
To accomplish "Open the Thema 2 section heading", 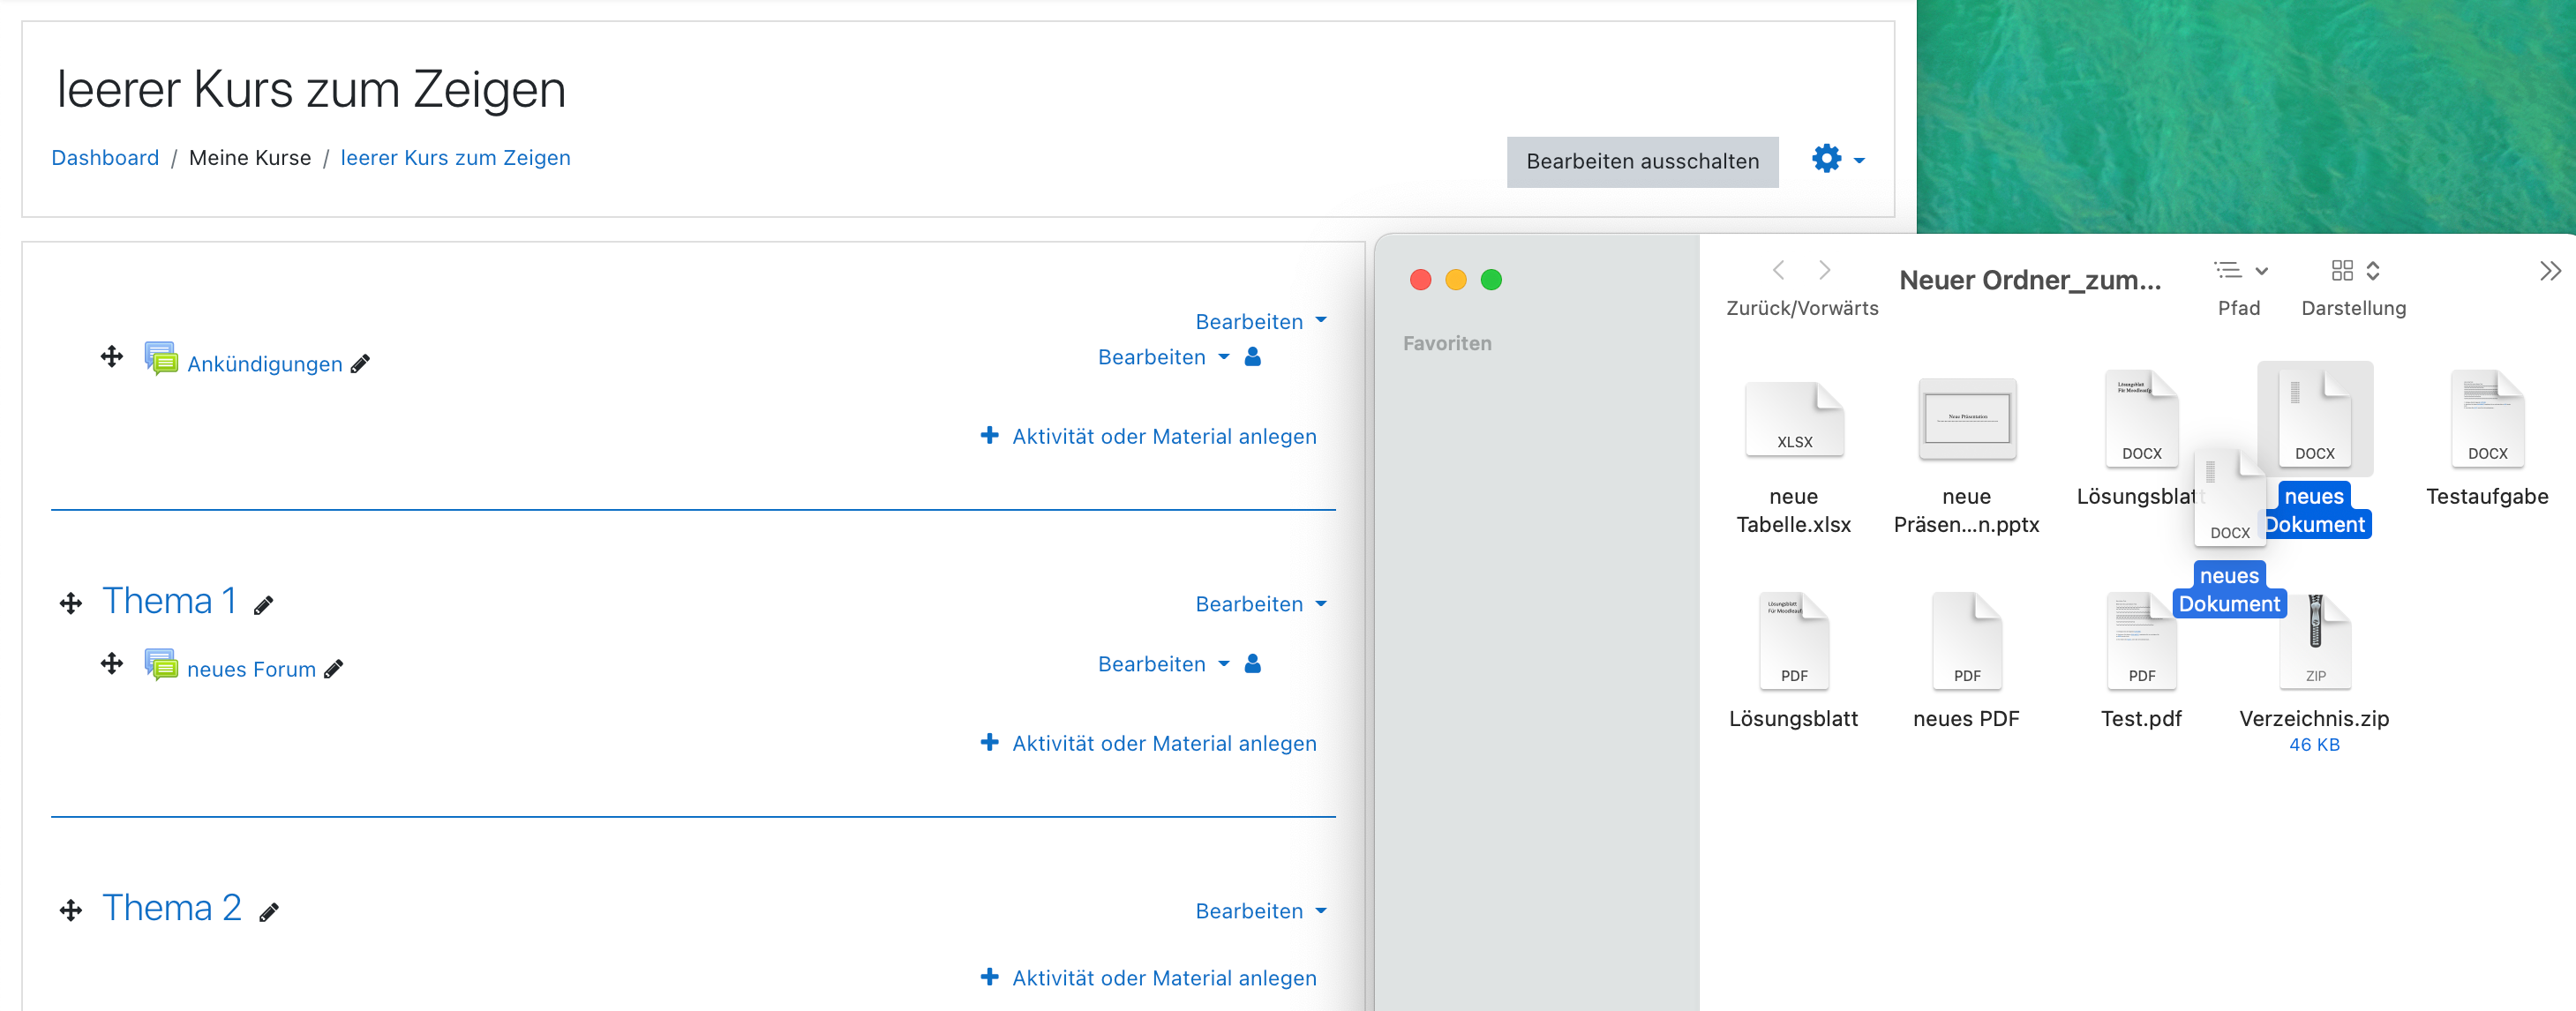I will 172,908.
